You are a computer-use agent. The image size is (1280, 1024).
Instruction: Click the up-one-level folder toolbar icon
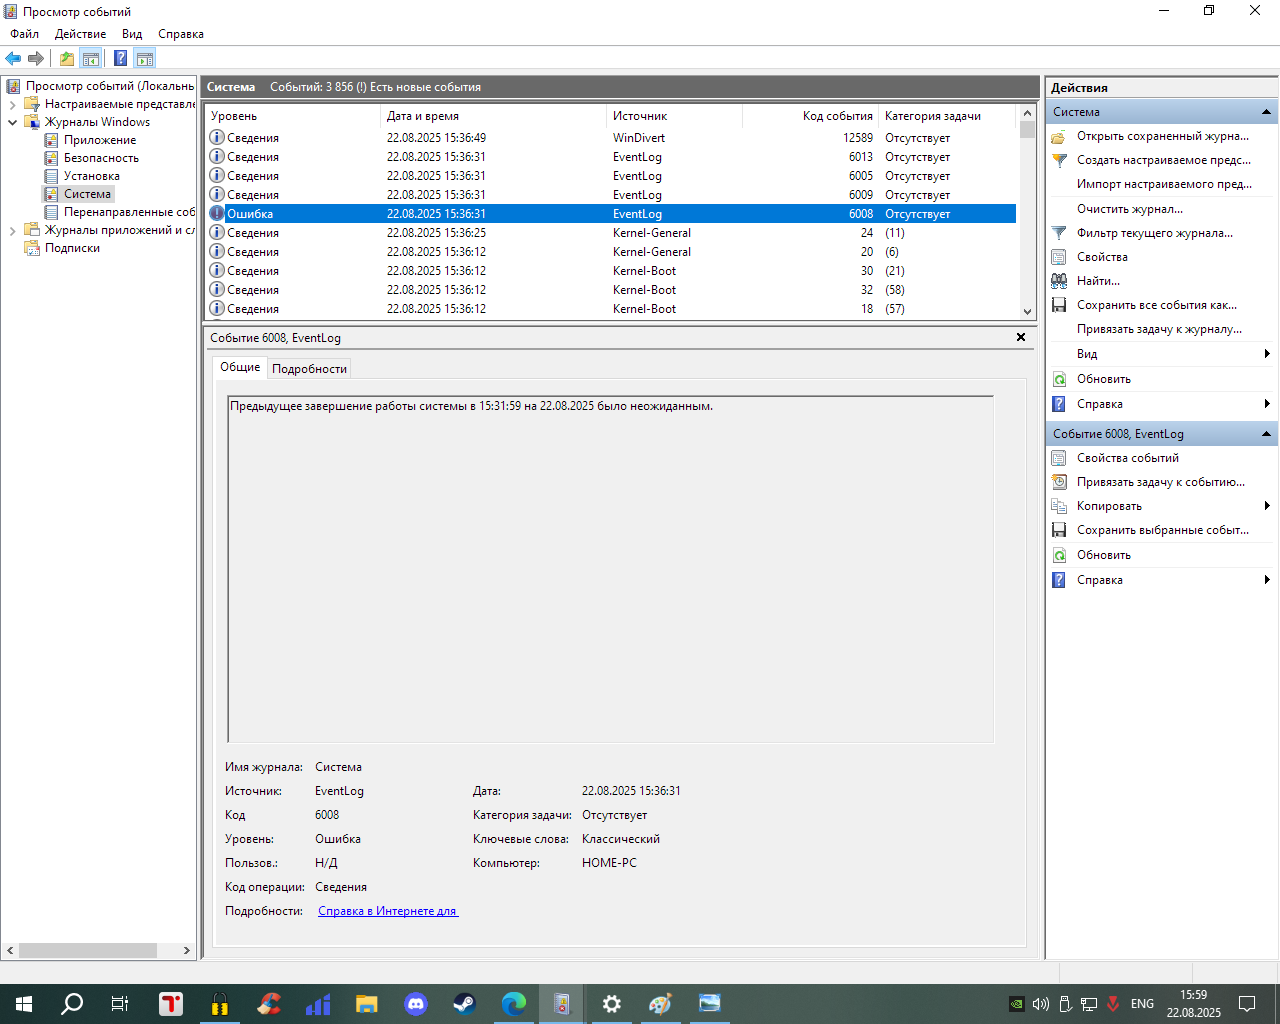[x=66, y=58]
